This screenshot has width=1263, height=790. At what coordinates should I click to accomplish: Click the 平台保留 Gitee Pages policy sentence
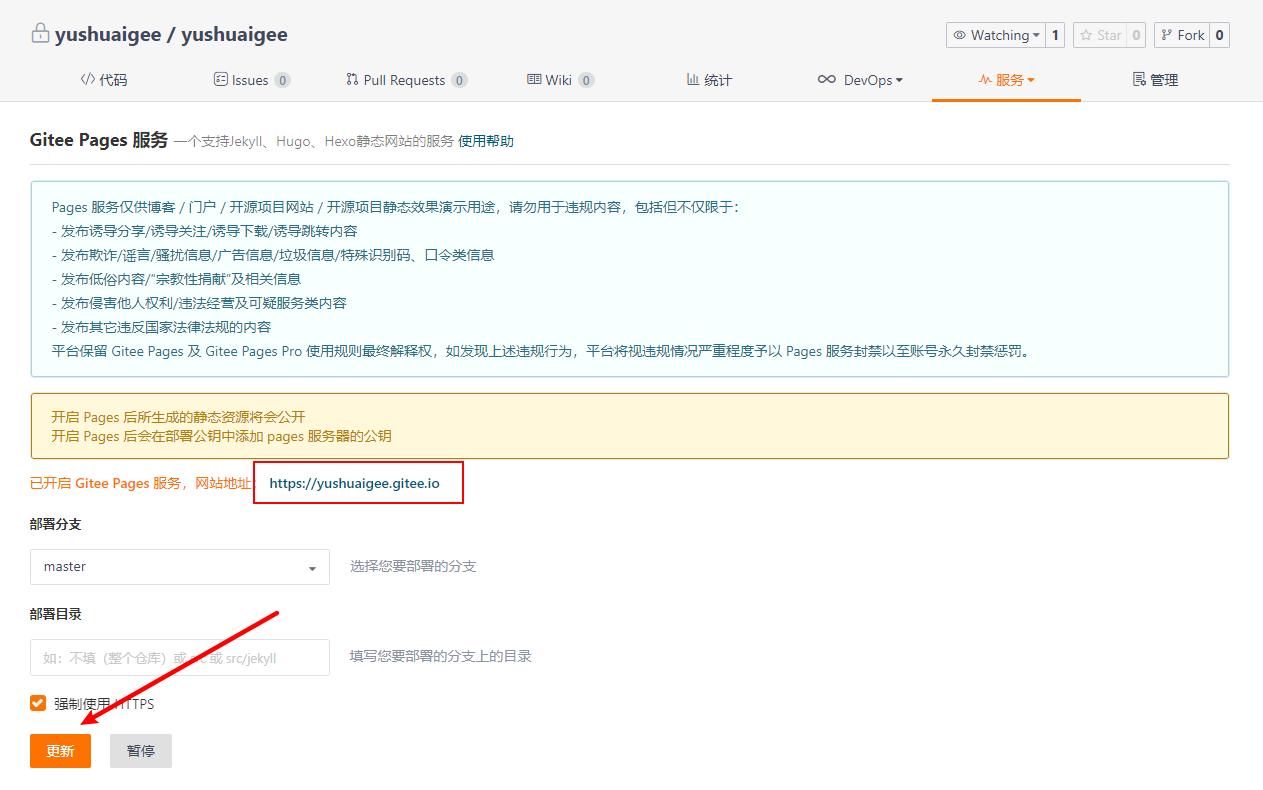(x=540, y=351)
